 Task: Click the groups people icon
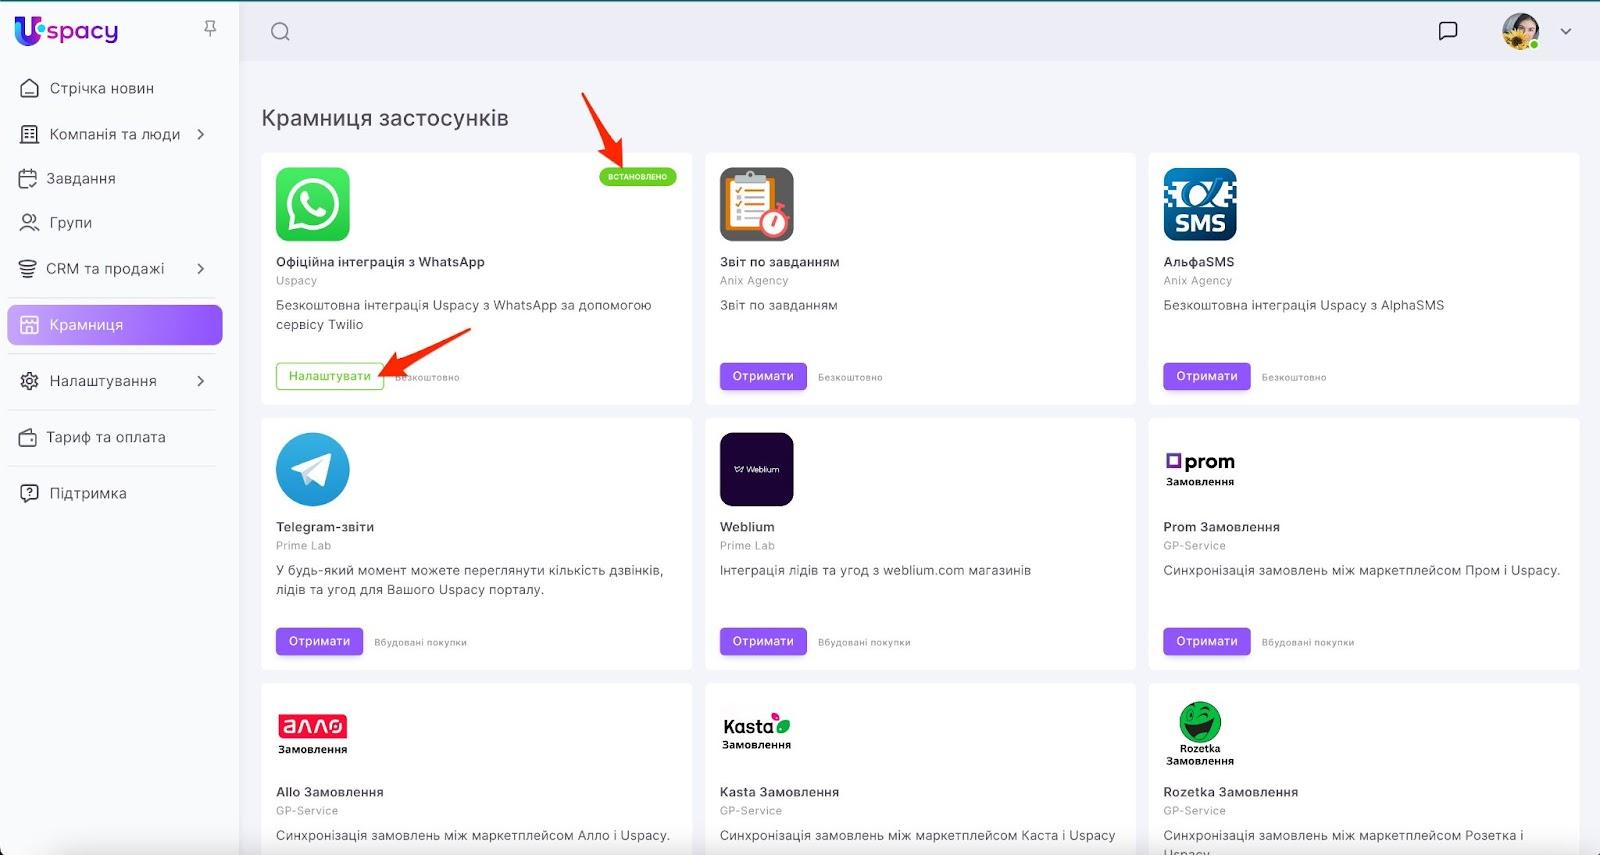[29, 222]
